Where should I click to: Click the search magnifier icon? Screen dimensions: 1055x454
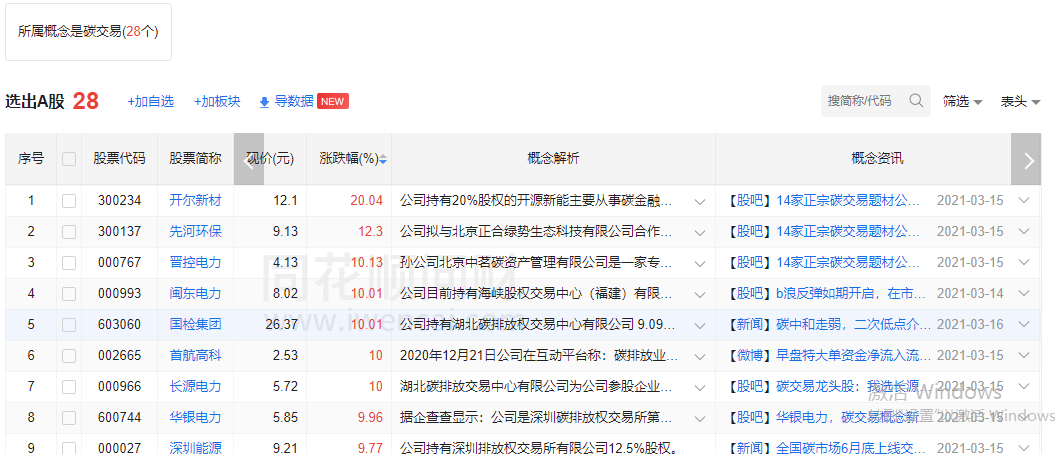[x=915, y=101]
